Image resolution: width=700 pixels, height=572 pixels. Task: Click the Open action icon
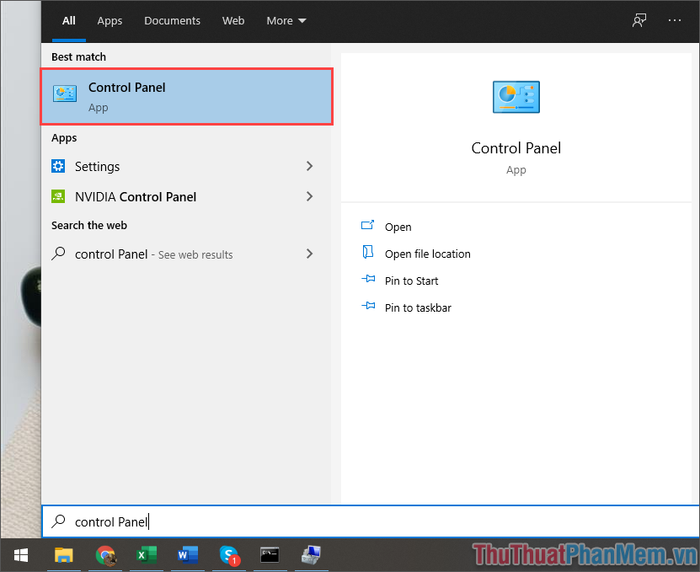(x=367, y=225)
